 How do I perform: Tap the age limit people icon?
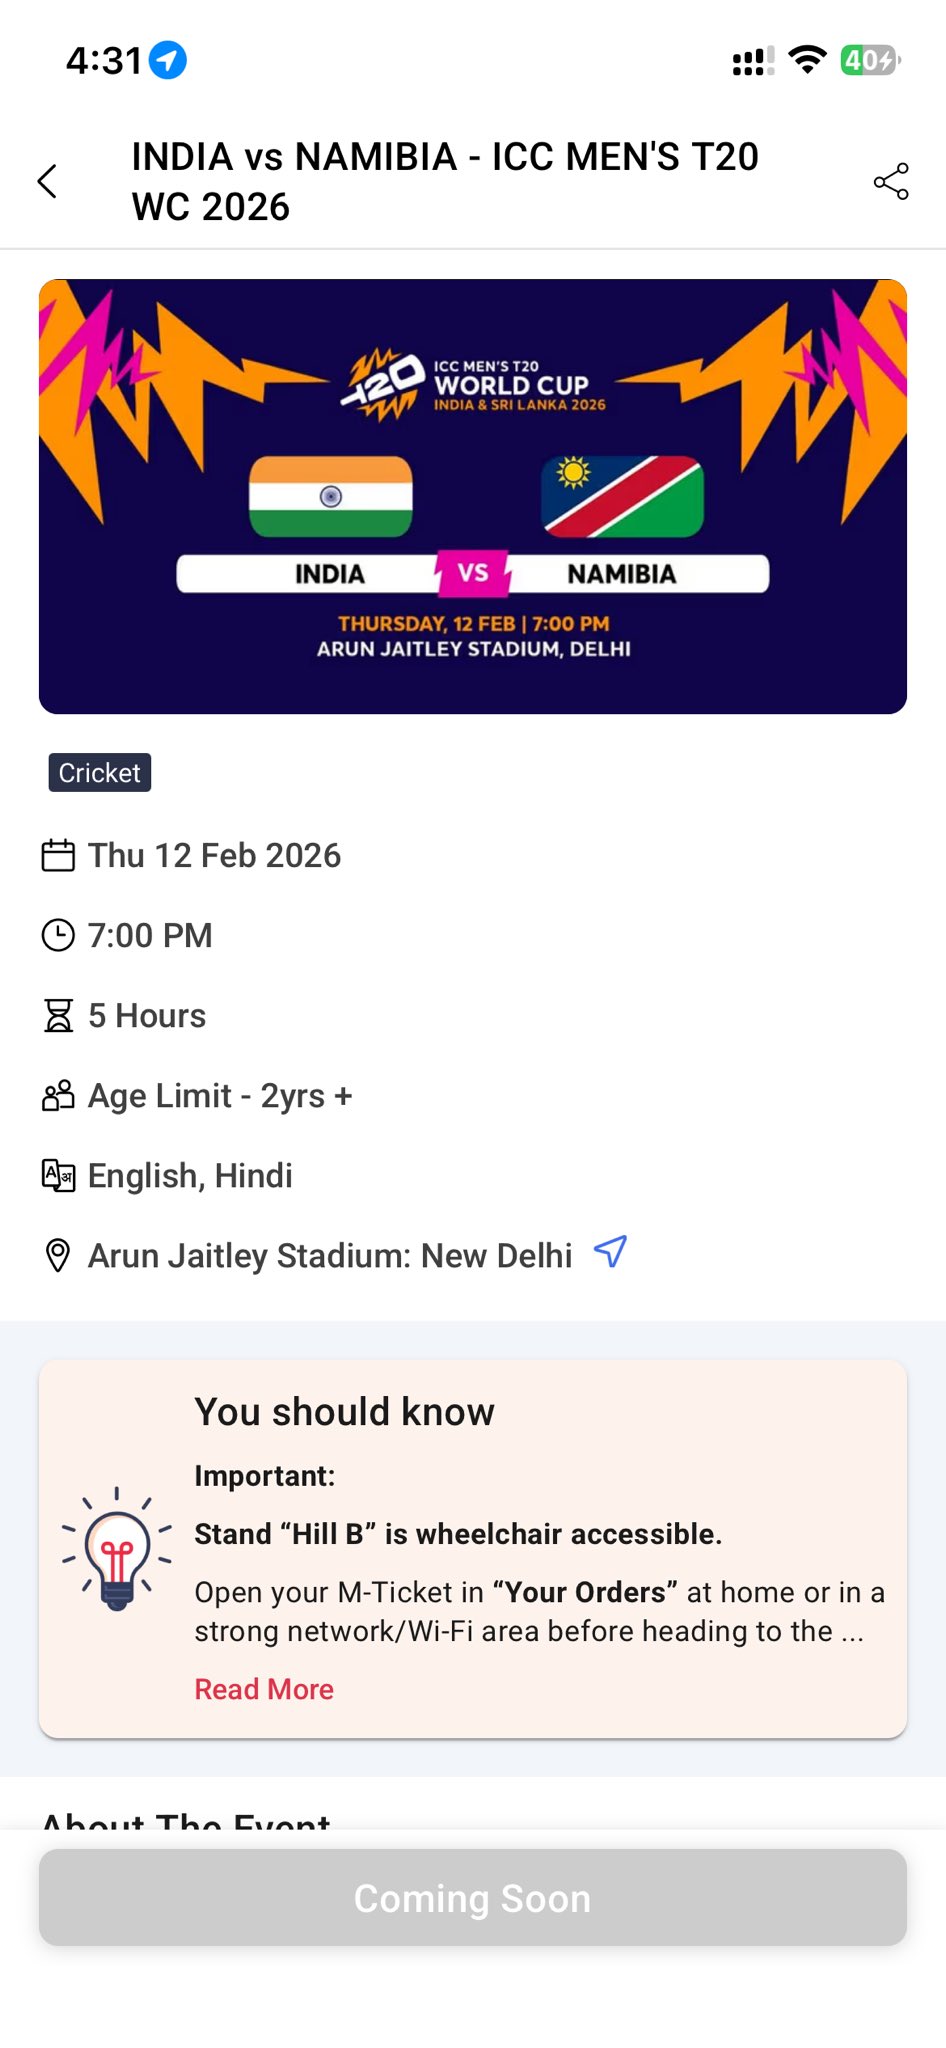coord(58,1096)
